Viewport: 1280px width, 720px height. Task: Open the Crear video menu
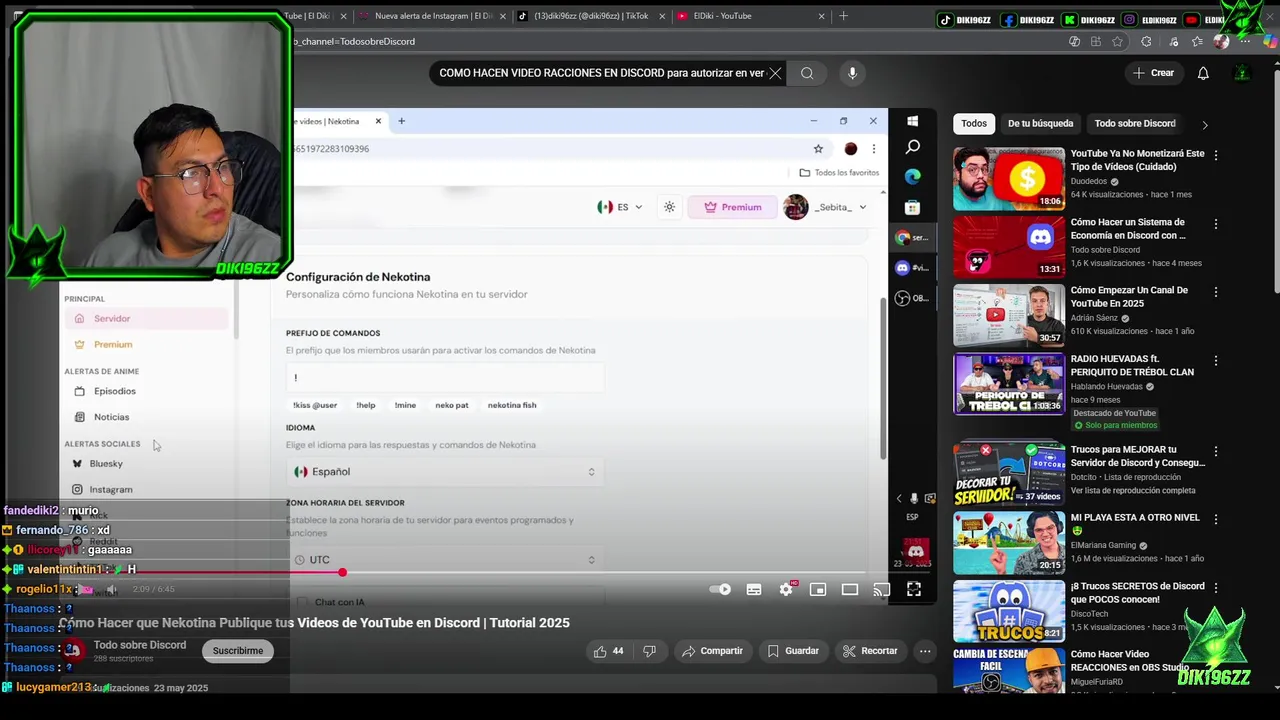[1153, 73]
